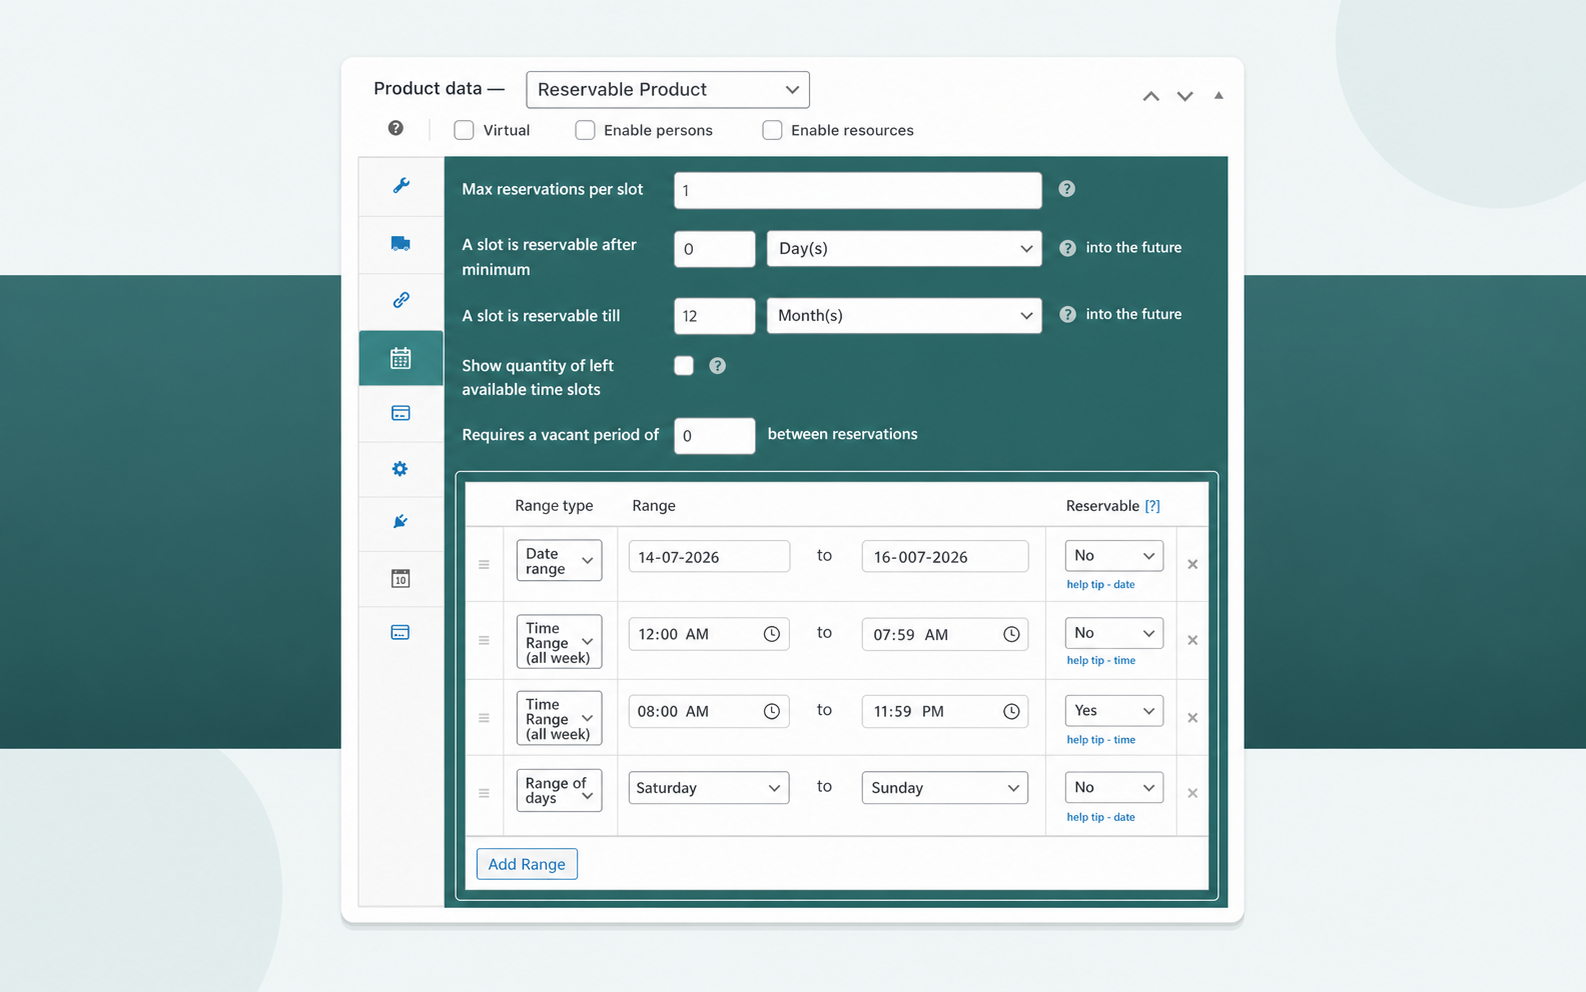Open the Advanced gear tab icon
Image resolution: width=1586 pixels, height=992 pixels.
click(400, 468)
